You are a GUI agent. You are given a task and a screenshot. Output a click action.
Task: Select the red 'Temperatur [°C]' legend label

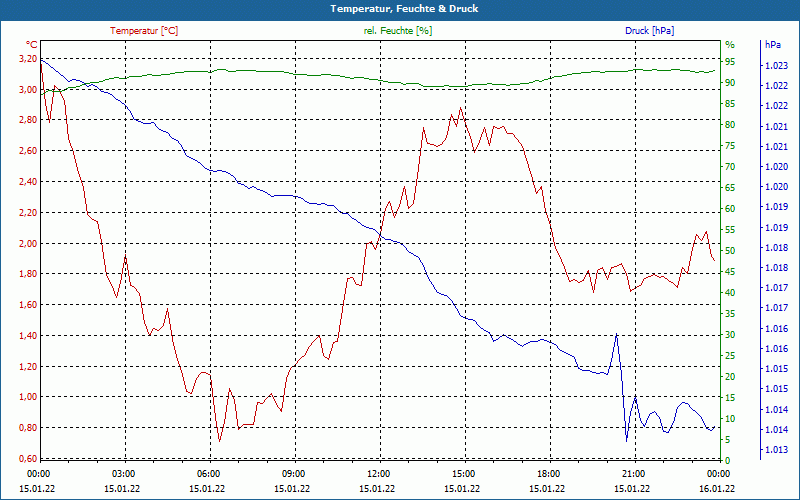click(144, 31)
